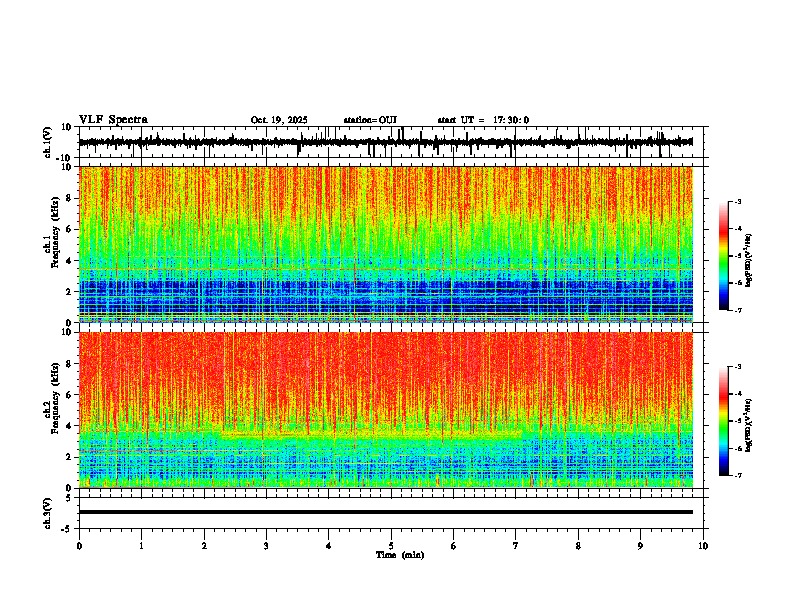Click time axis tick label "7"
Screen dimensions: 792x612
click(516, 546)
